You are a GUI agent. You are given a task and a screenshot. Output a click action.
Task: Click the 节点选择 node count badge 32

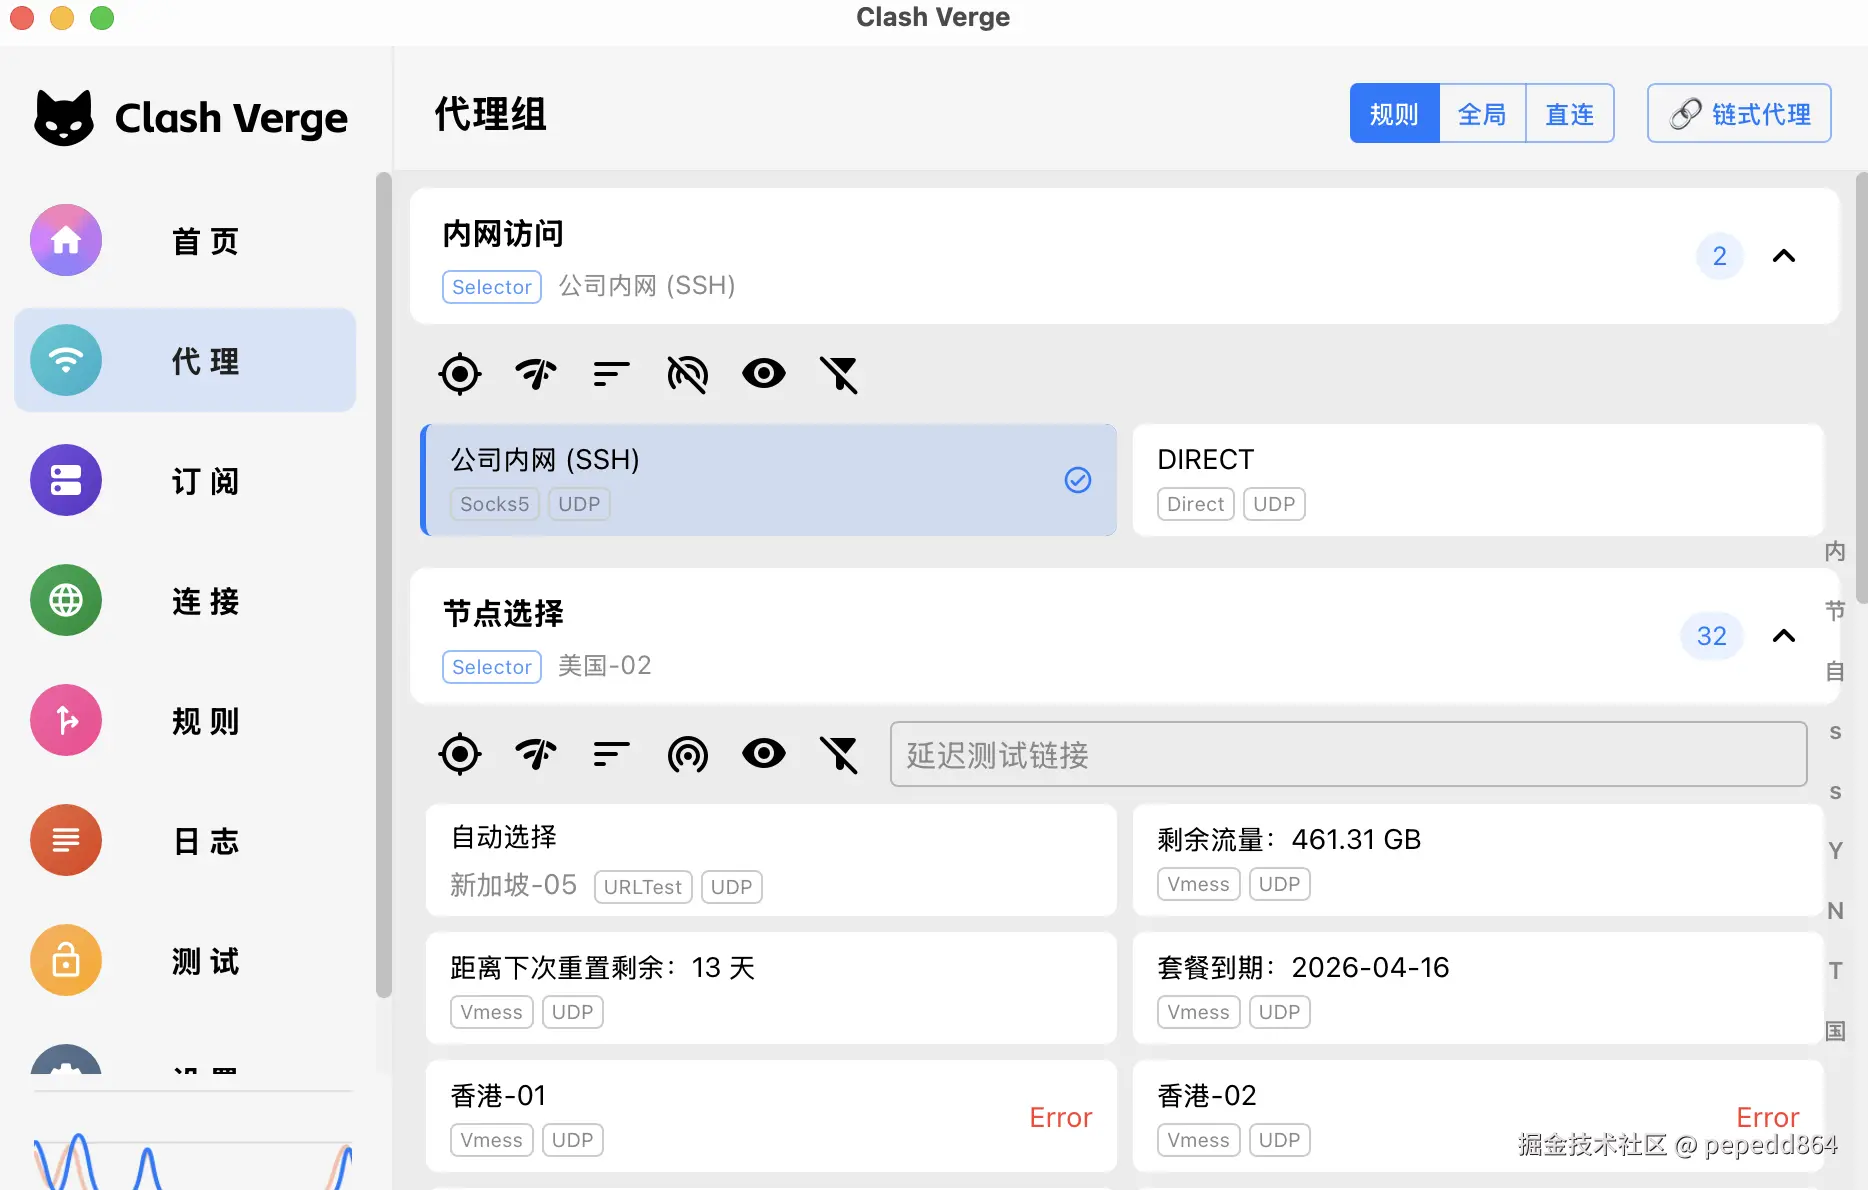(x=1712, y=636)
